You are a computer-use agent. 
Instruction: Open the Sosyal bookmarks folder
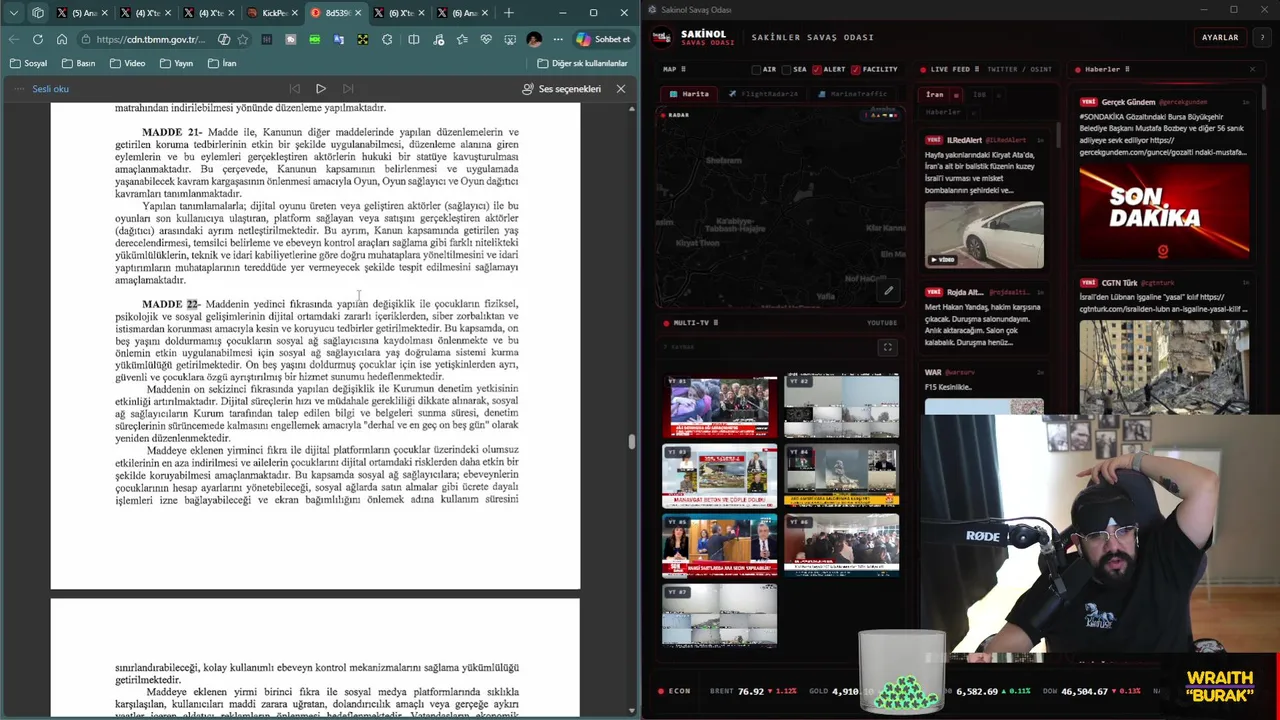pos(29,63)
